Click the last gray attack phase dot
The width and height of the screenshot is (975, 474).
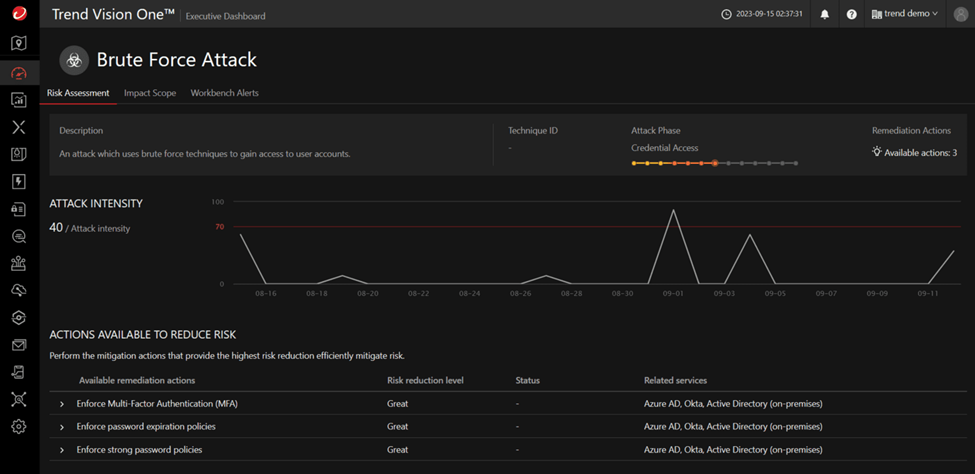point(795,164)
